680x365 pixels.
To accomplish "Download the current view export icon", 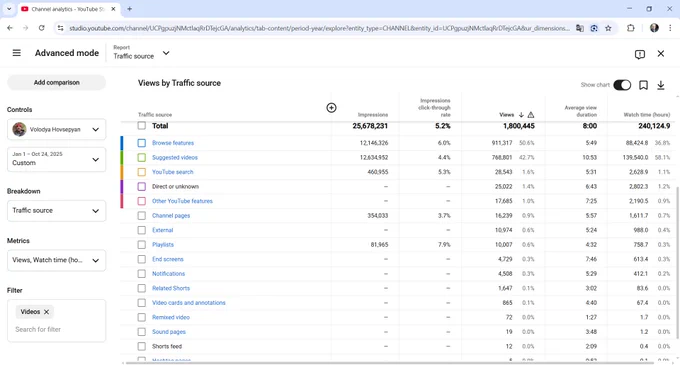I will [x=660, y=85].
